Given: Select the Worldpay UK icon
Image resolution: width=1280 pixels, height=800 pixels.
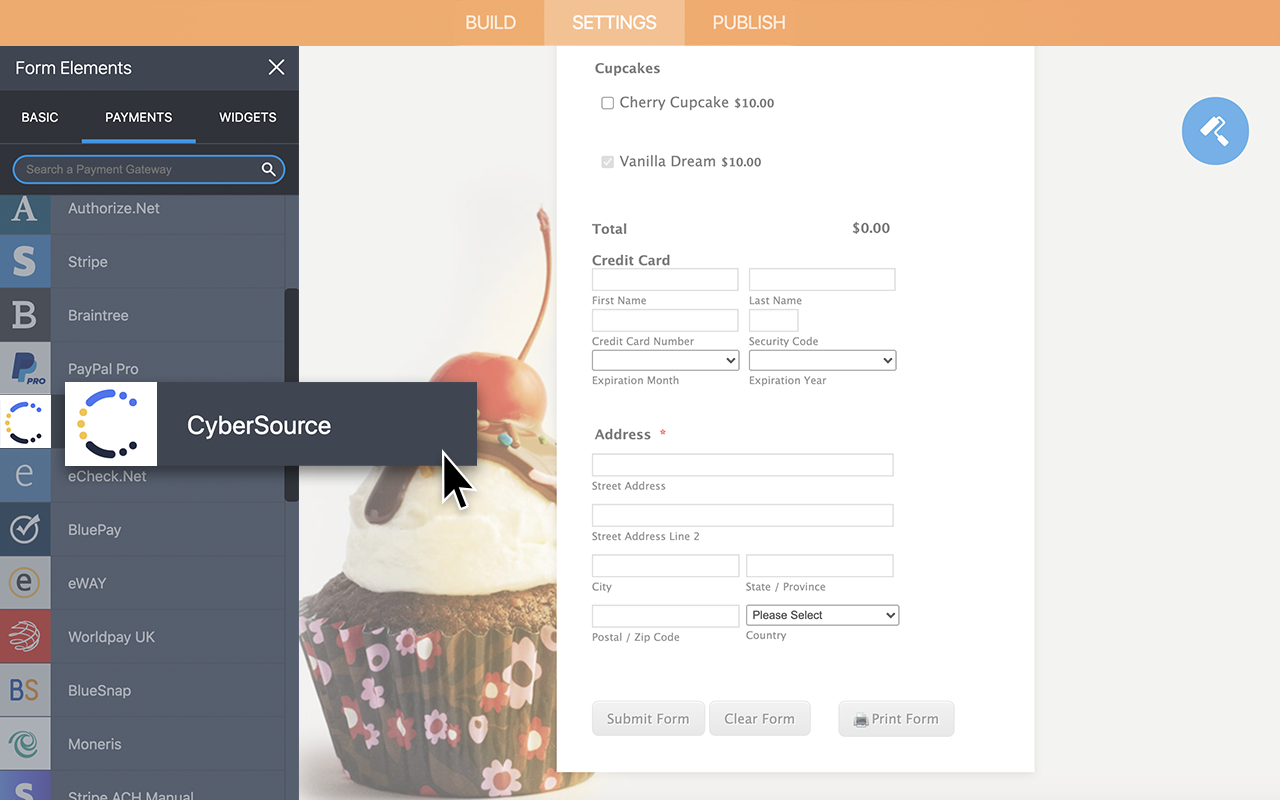Looking at the screenshot, I should (25, 636).
